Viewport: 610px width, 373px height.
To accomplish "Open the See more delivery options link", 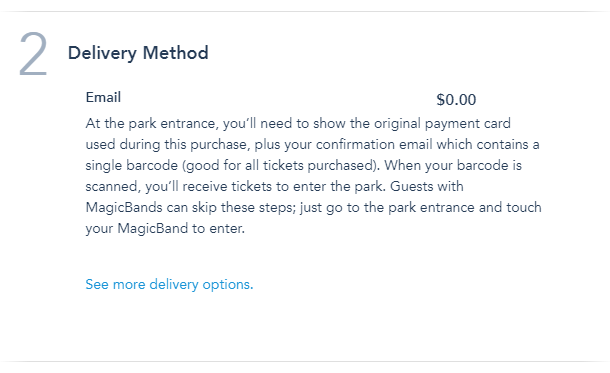I will [x=169, y=284].
